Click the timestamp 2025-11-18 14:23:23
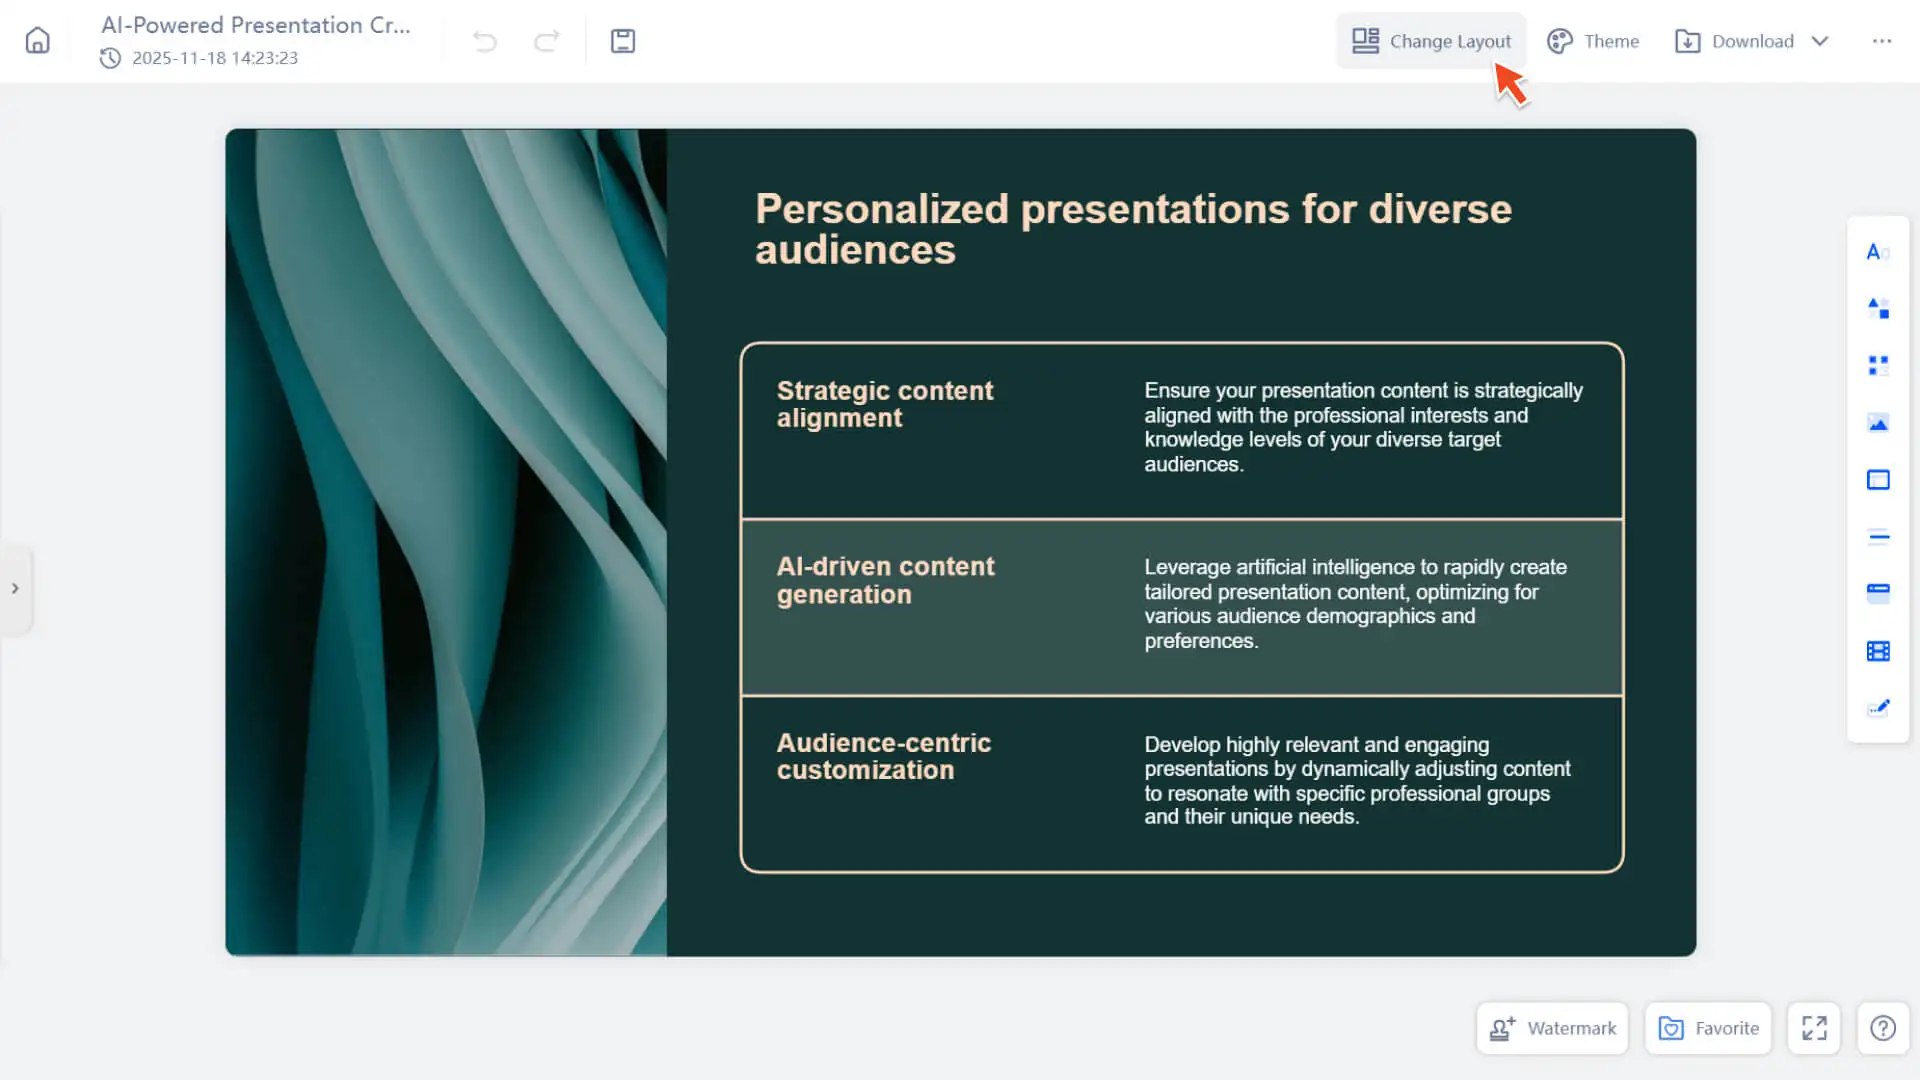This screenshot has width=1920, height=1080. (215, 58)
